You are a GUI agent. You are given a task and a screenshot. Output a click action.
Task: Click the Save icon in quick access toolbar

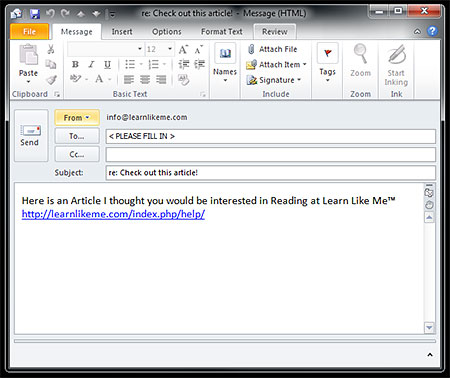34,14
